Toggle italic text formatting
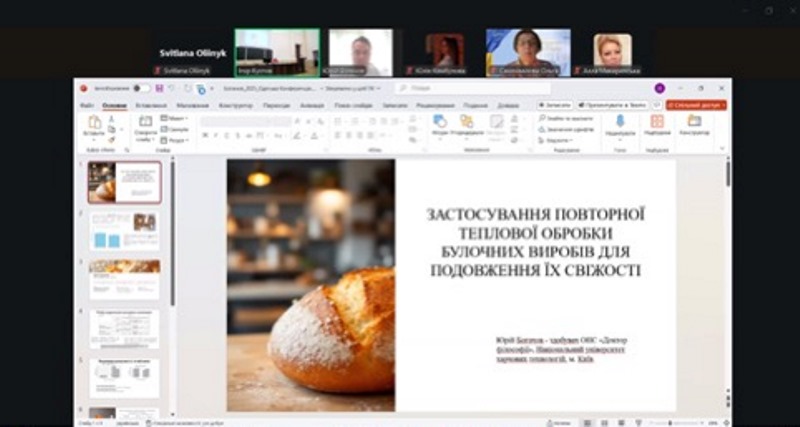This screenshot has height=427, width=800. tap(215, 135)
